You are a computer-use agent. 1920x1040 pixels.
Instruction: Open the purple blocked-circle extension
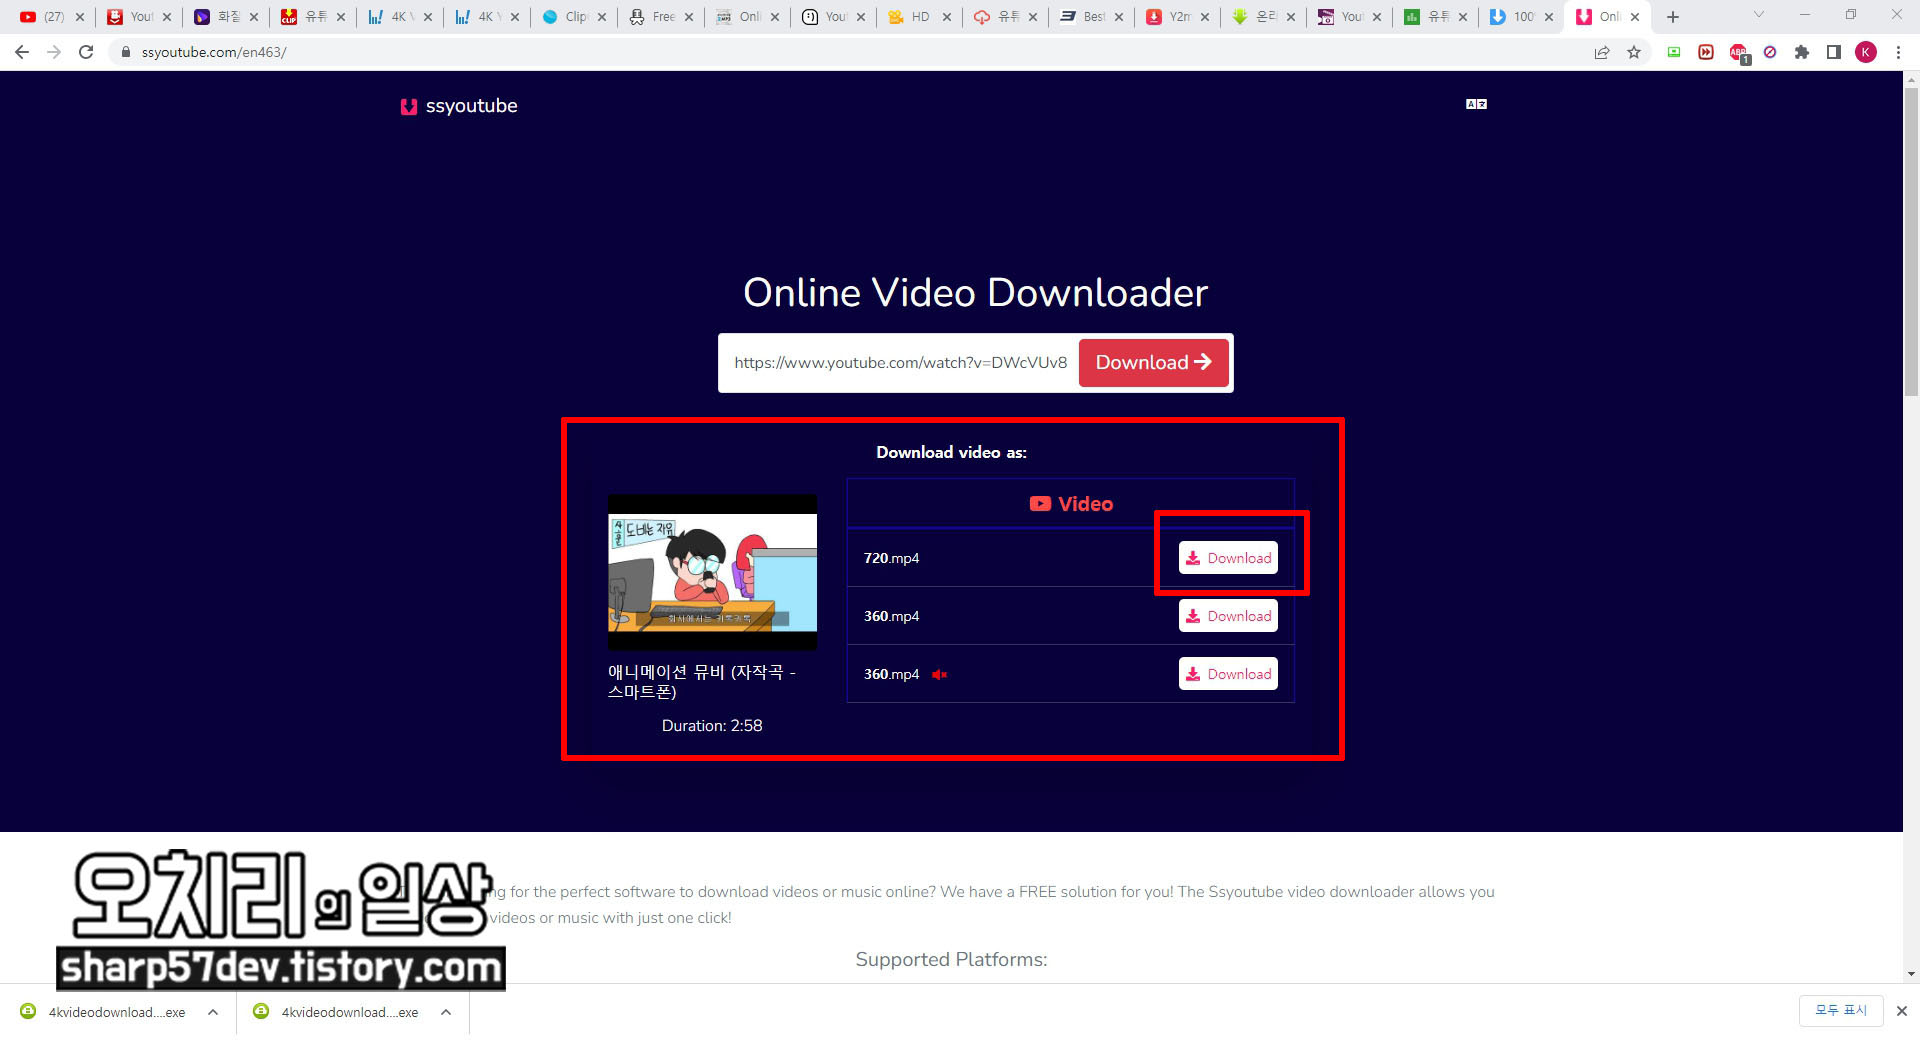1770,52
